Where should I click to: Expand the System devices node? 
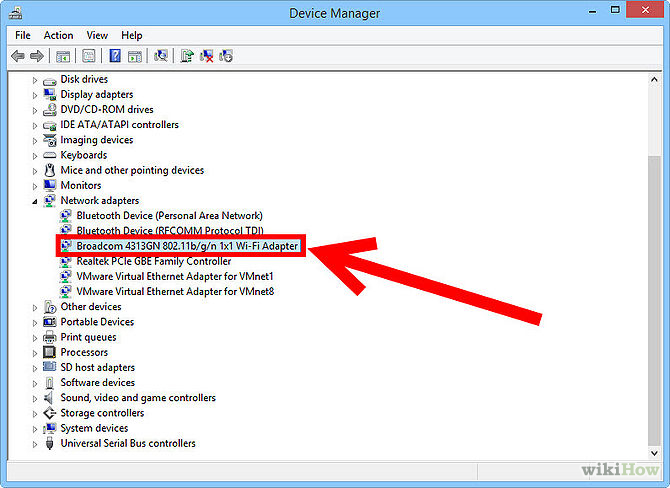[35, 429]
